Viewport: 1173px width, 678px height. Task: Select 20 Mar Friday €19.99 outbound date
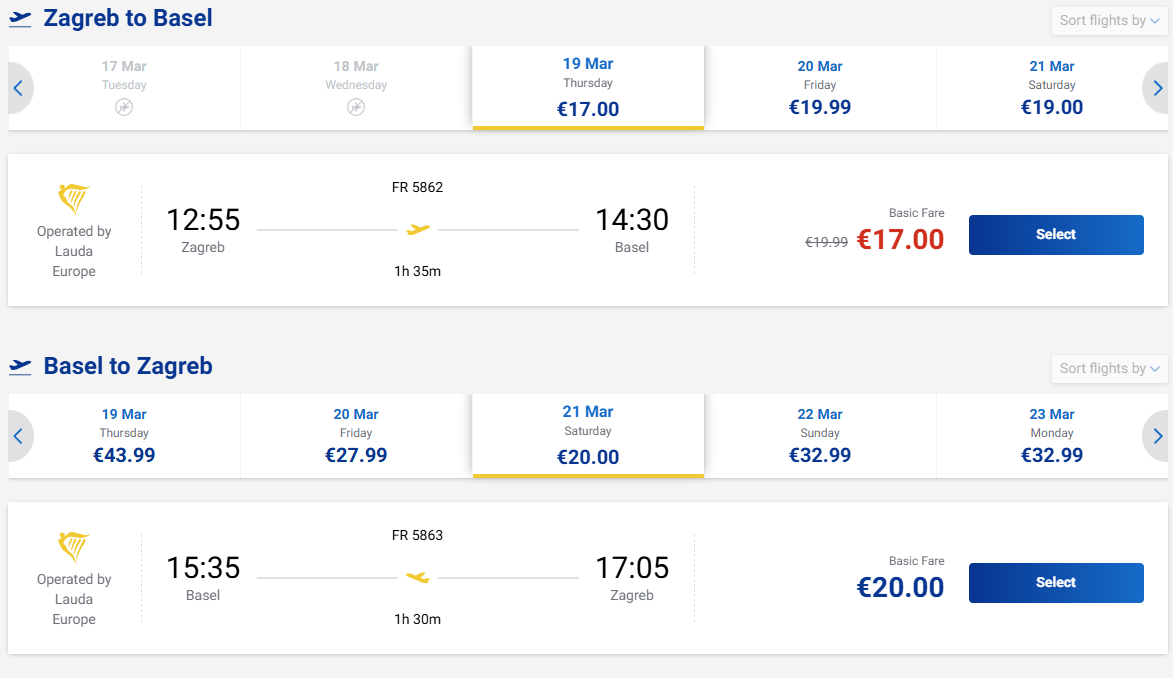click(x=820, y=88)
